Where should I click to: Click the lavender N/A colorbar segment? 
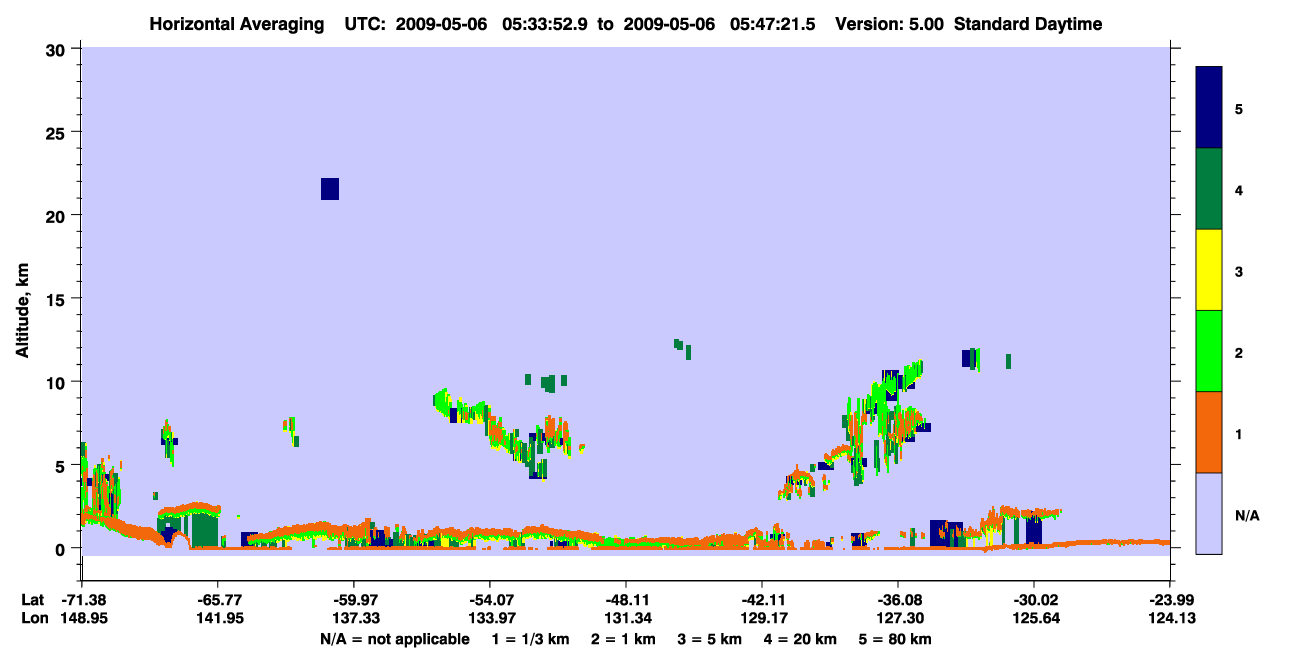click(1209, 513)
